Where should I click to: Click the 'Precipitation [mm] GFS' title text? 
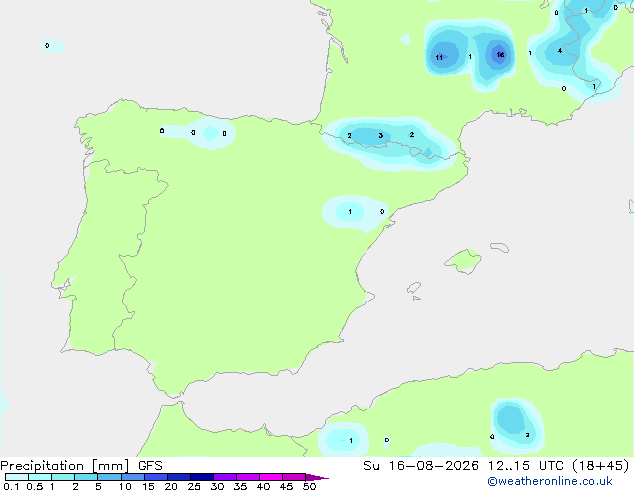[x=81, y=466]
